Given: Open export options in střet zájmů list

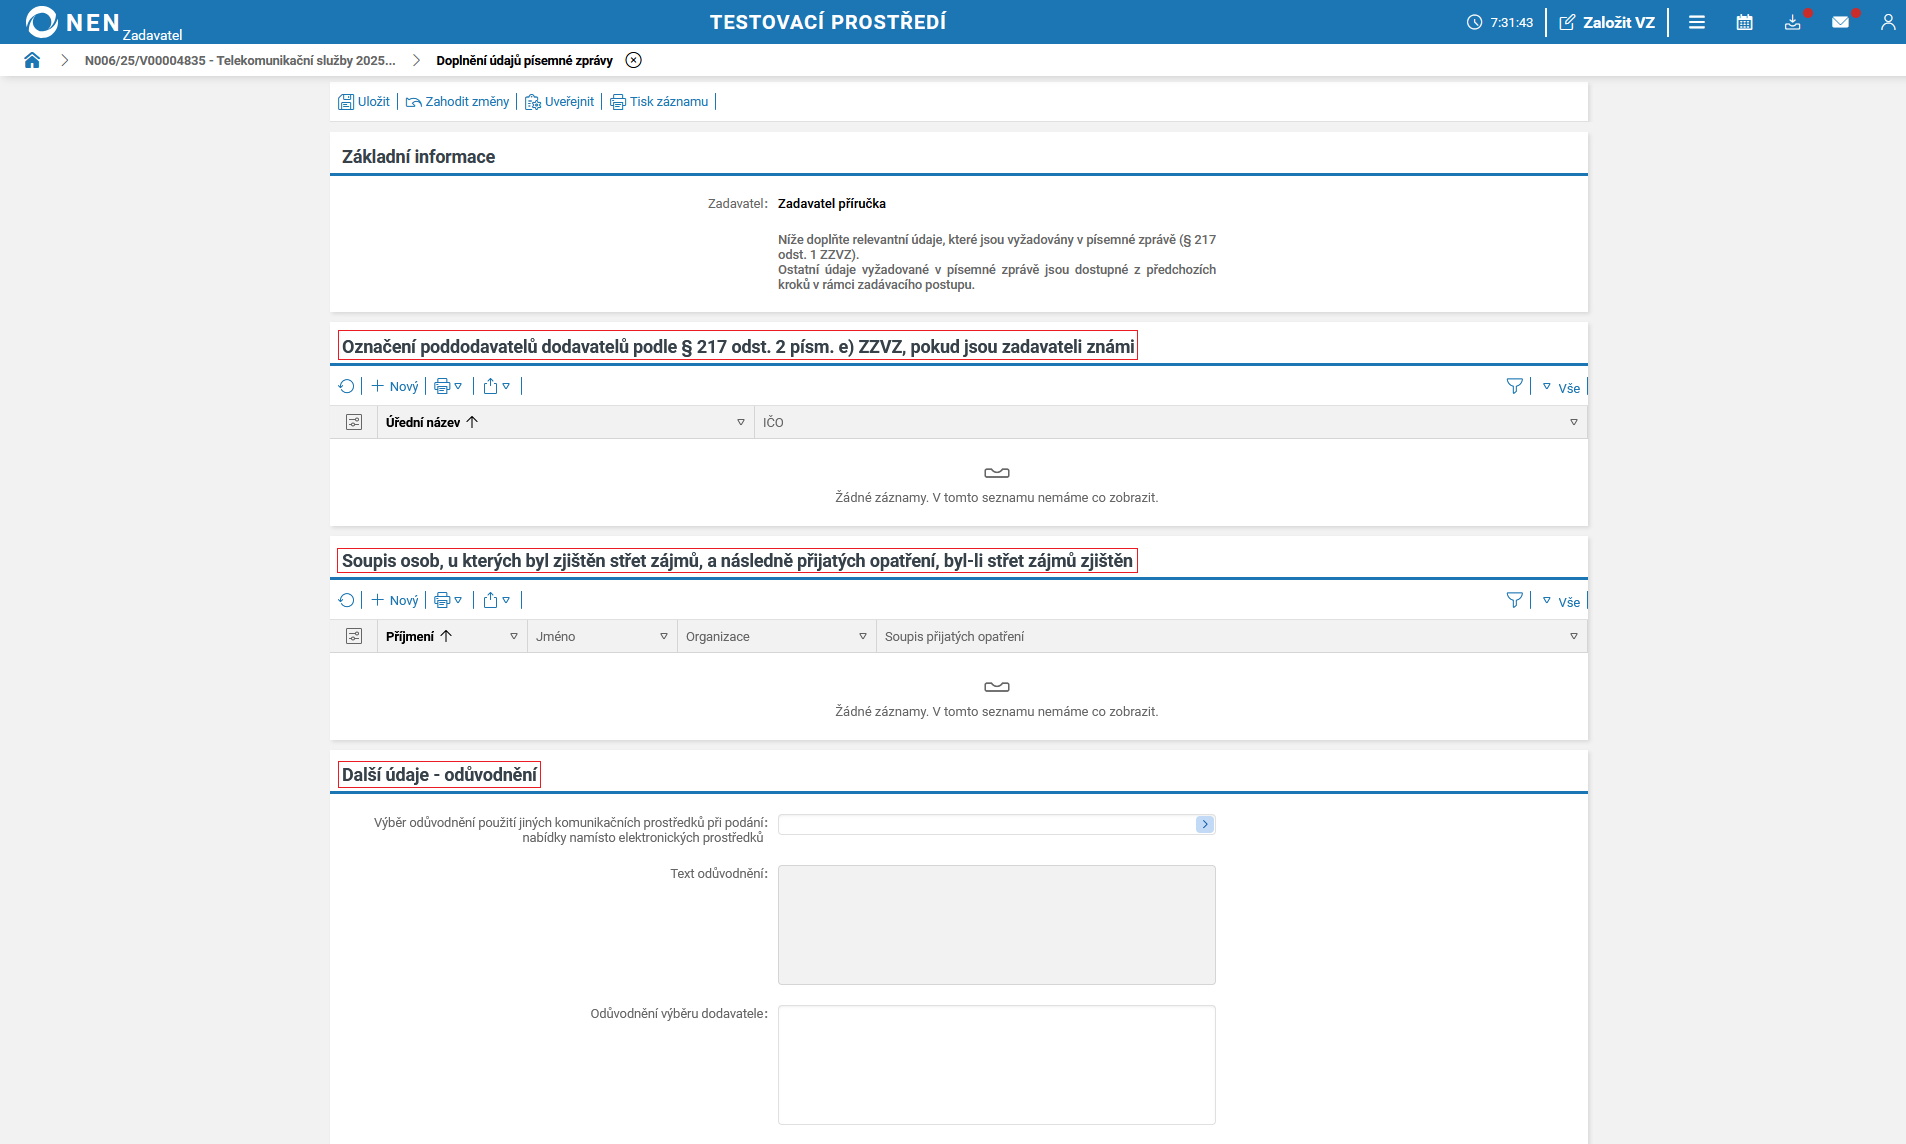Looking at the screenshot, I should 497,600.
